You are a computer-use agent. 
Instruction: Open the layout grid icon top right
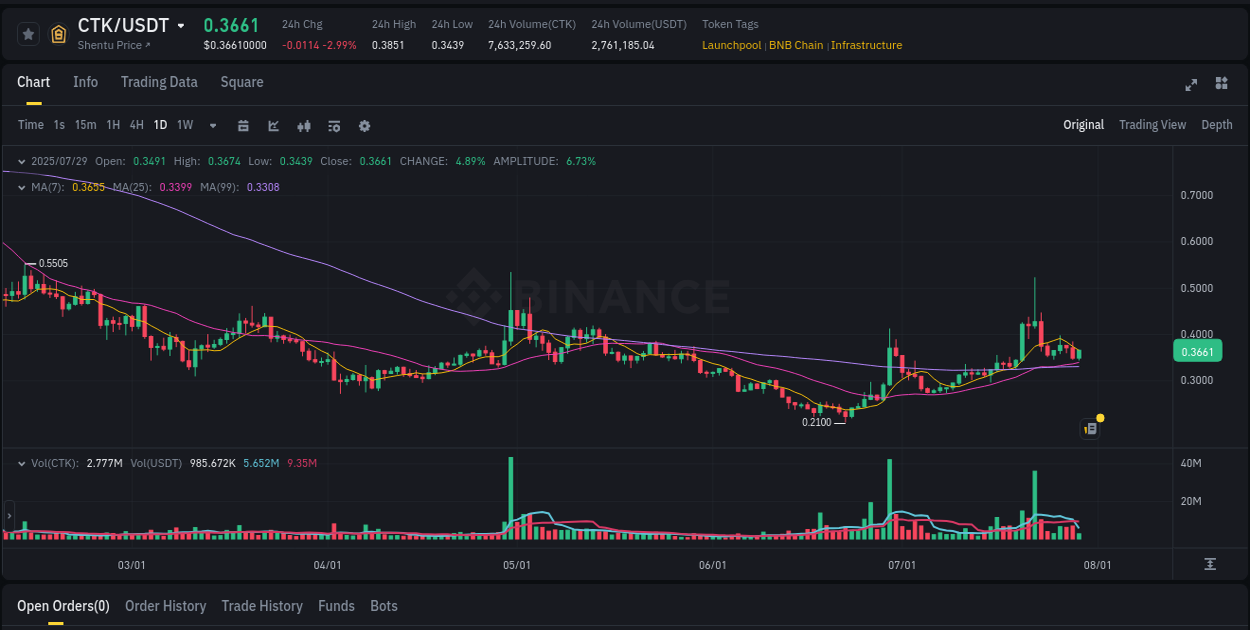(x=1221, y=86)
